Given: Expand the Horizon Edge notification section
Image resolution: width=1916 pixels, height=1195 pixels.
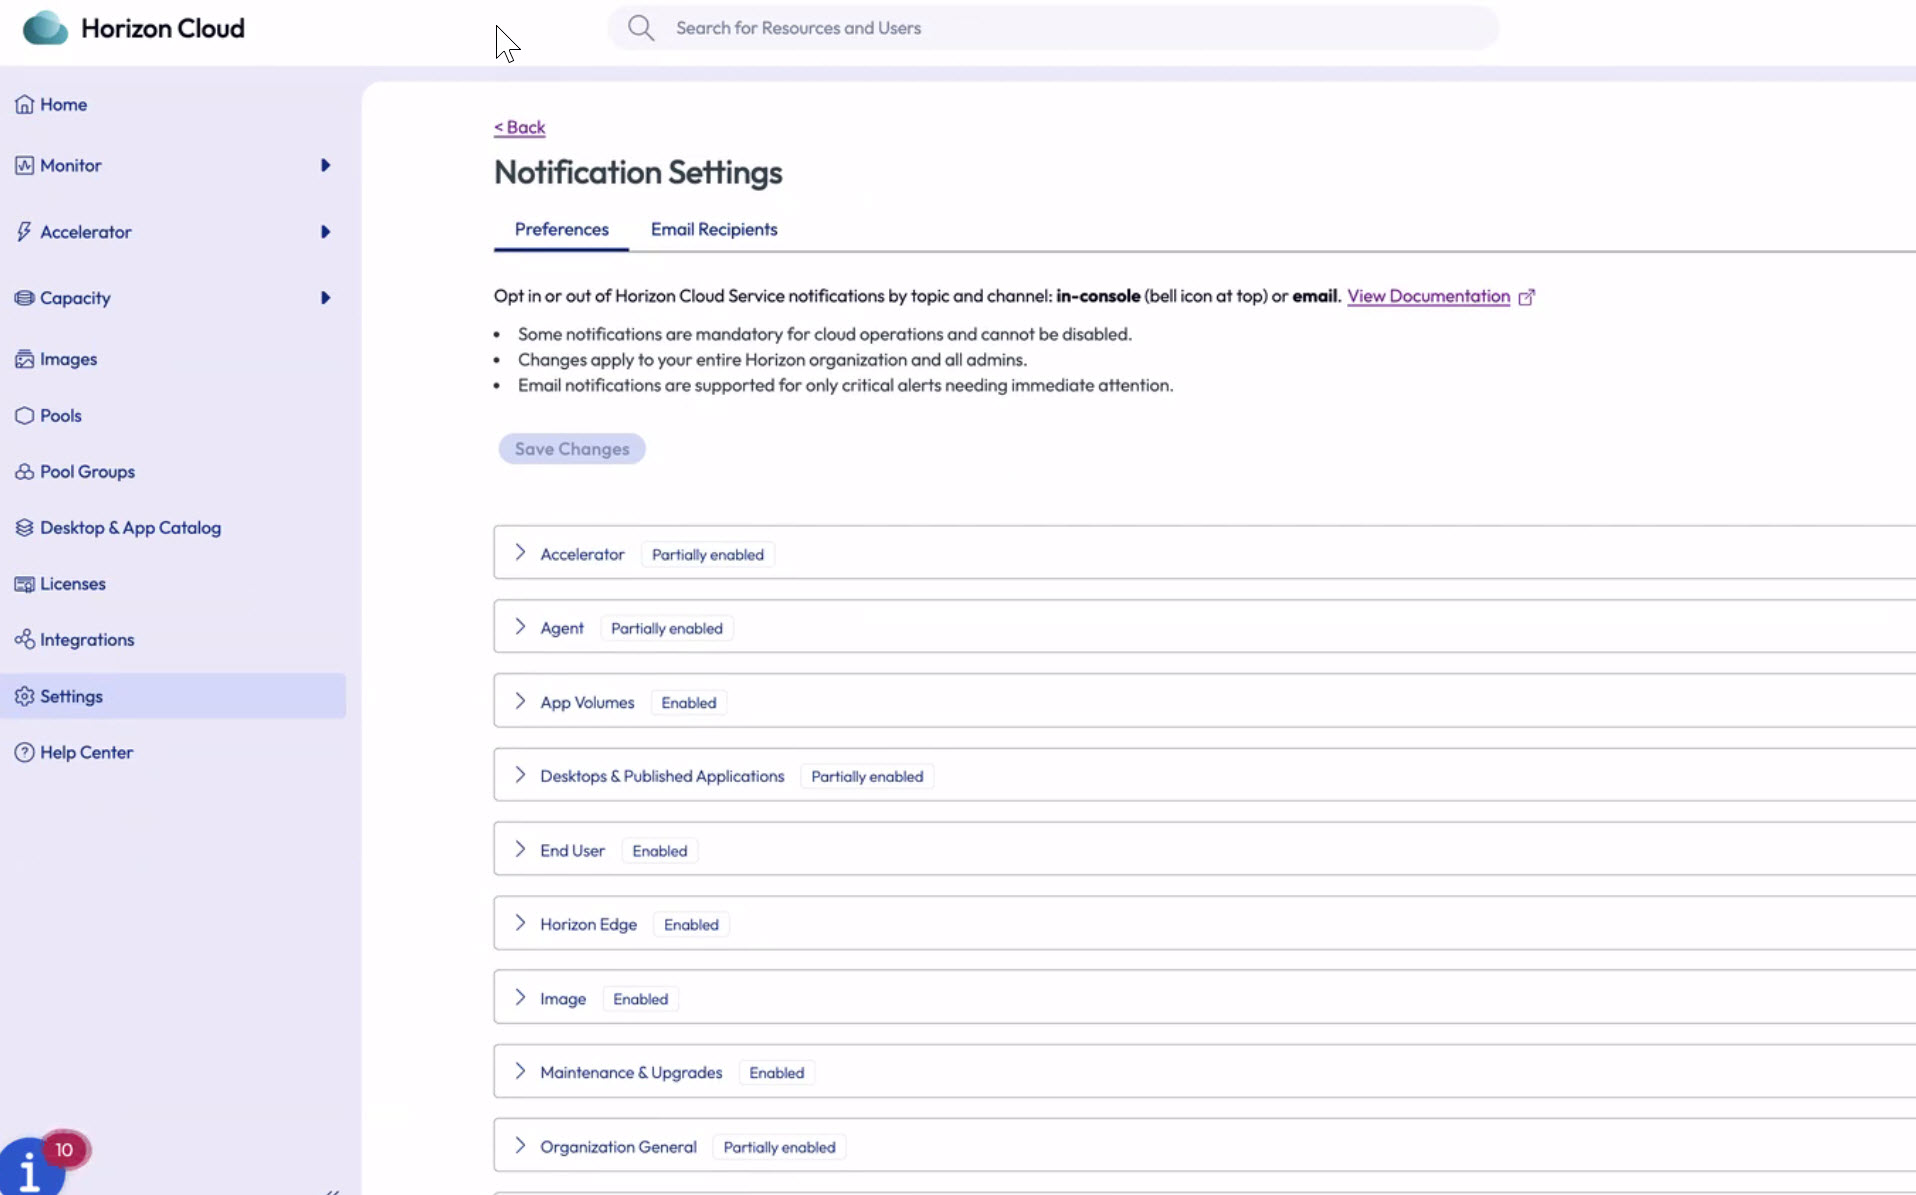Looking at the screenshot, I should (x=520, y=923).
